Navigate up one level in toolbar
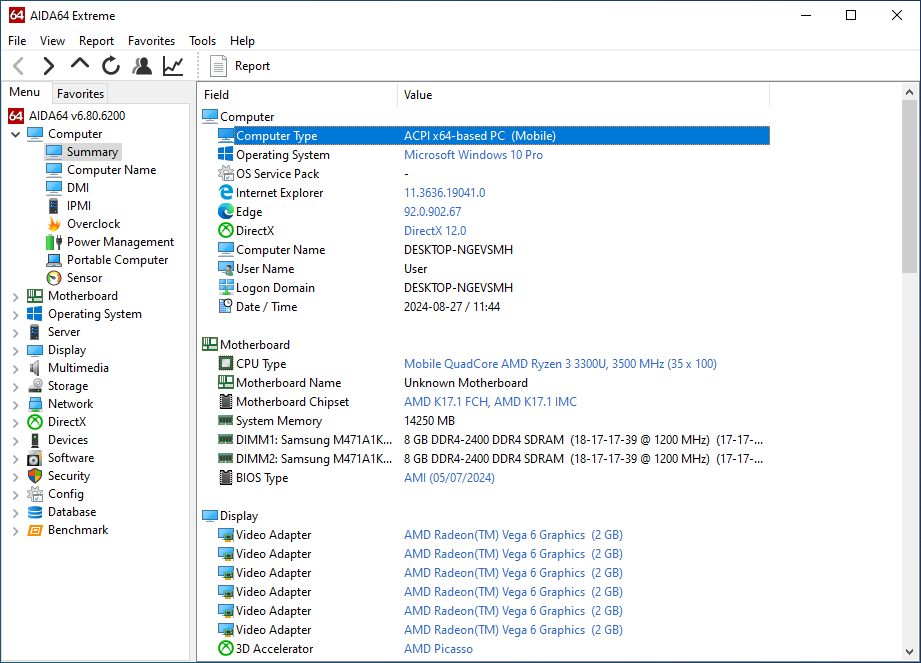Viewport: 921px width, 663px height. point(80,64)
